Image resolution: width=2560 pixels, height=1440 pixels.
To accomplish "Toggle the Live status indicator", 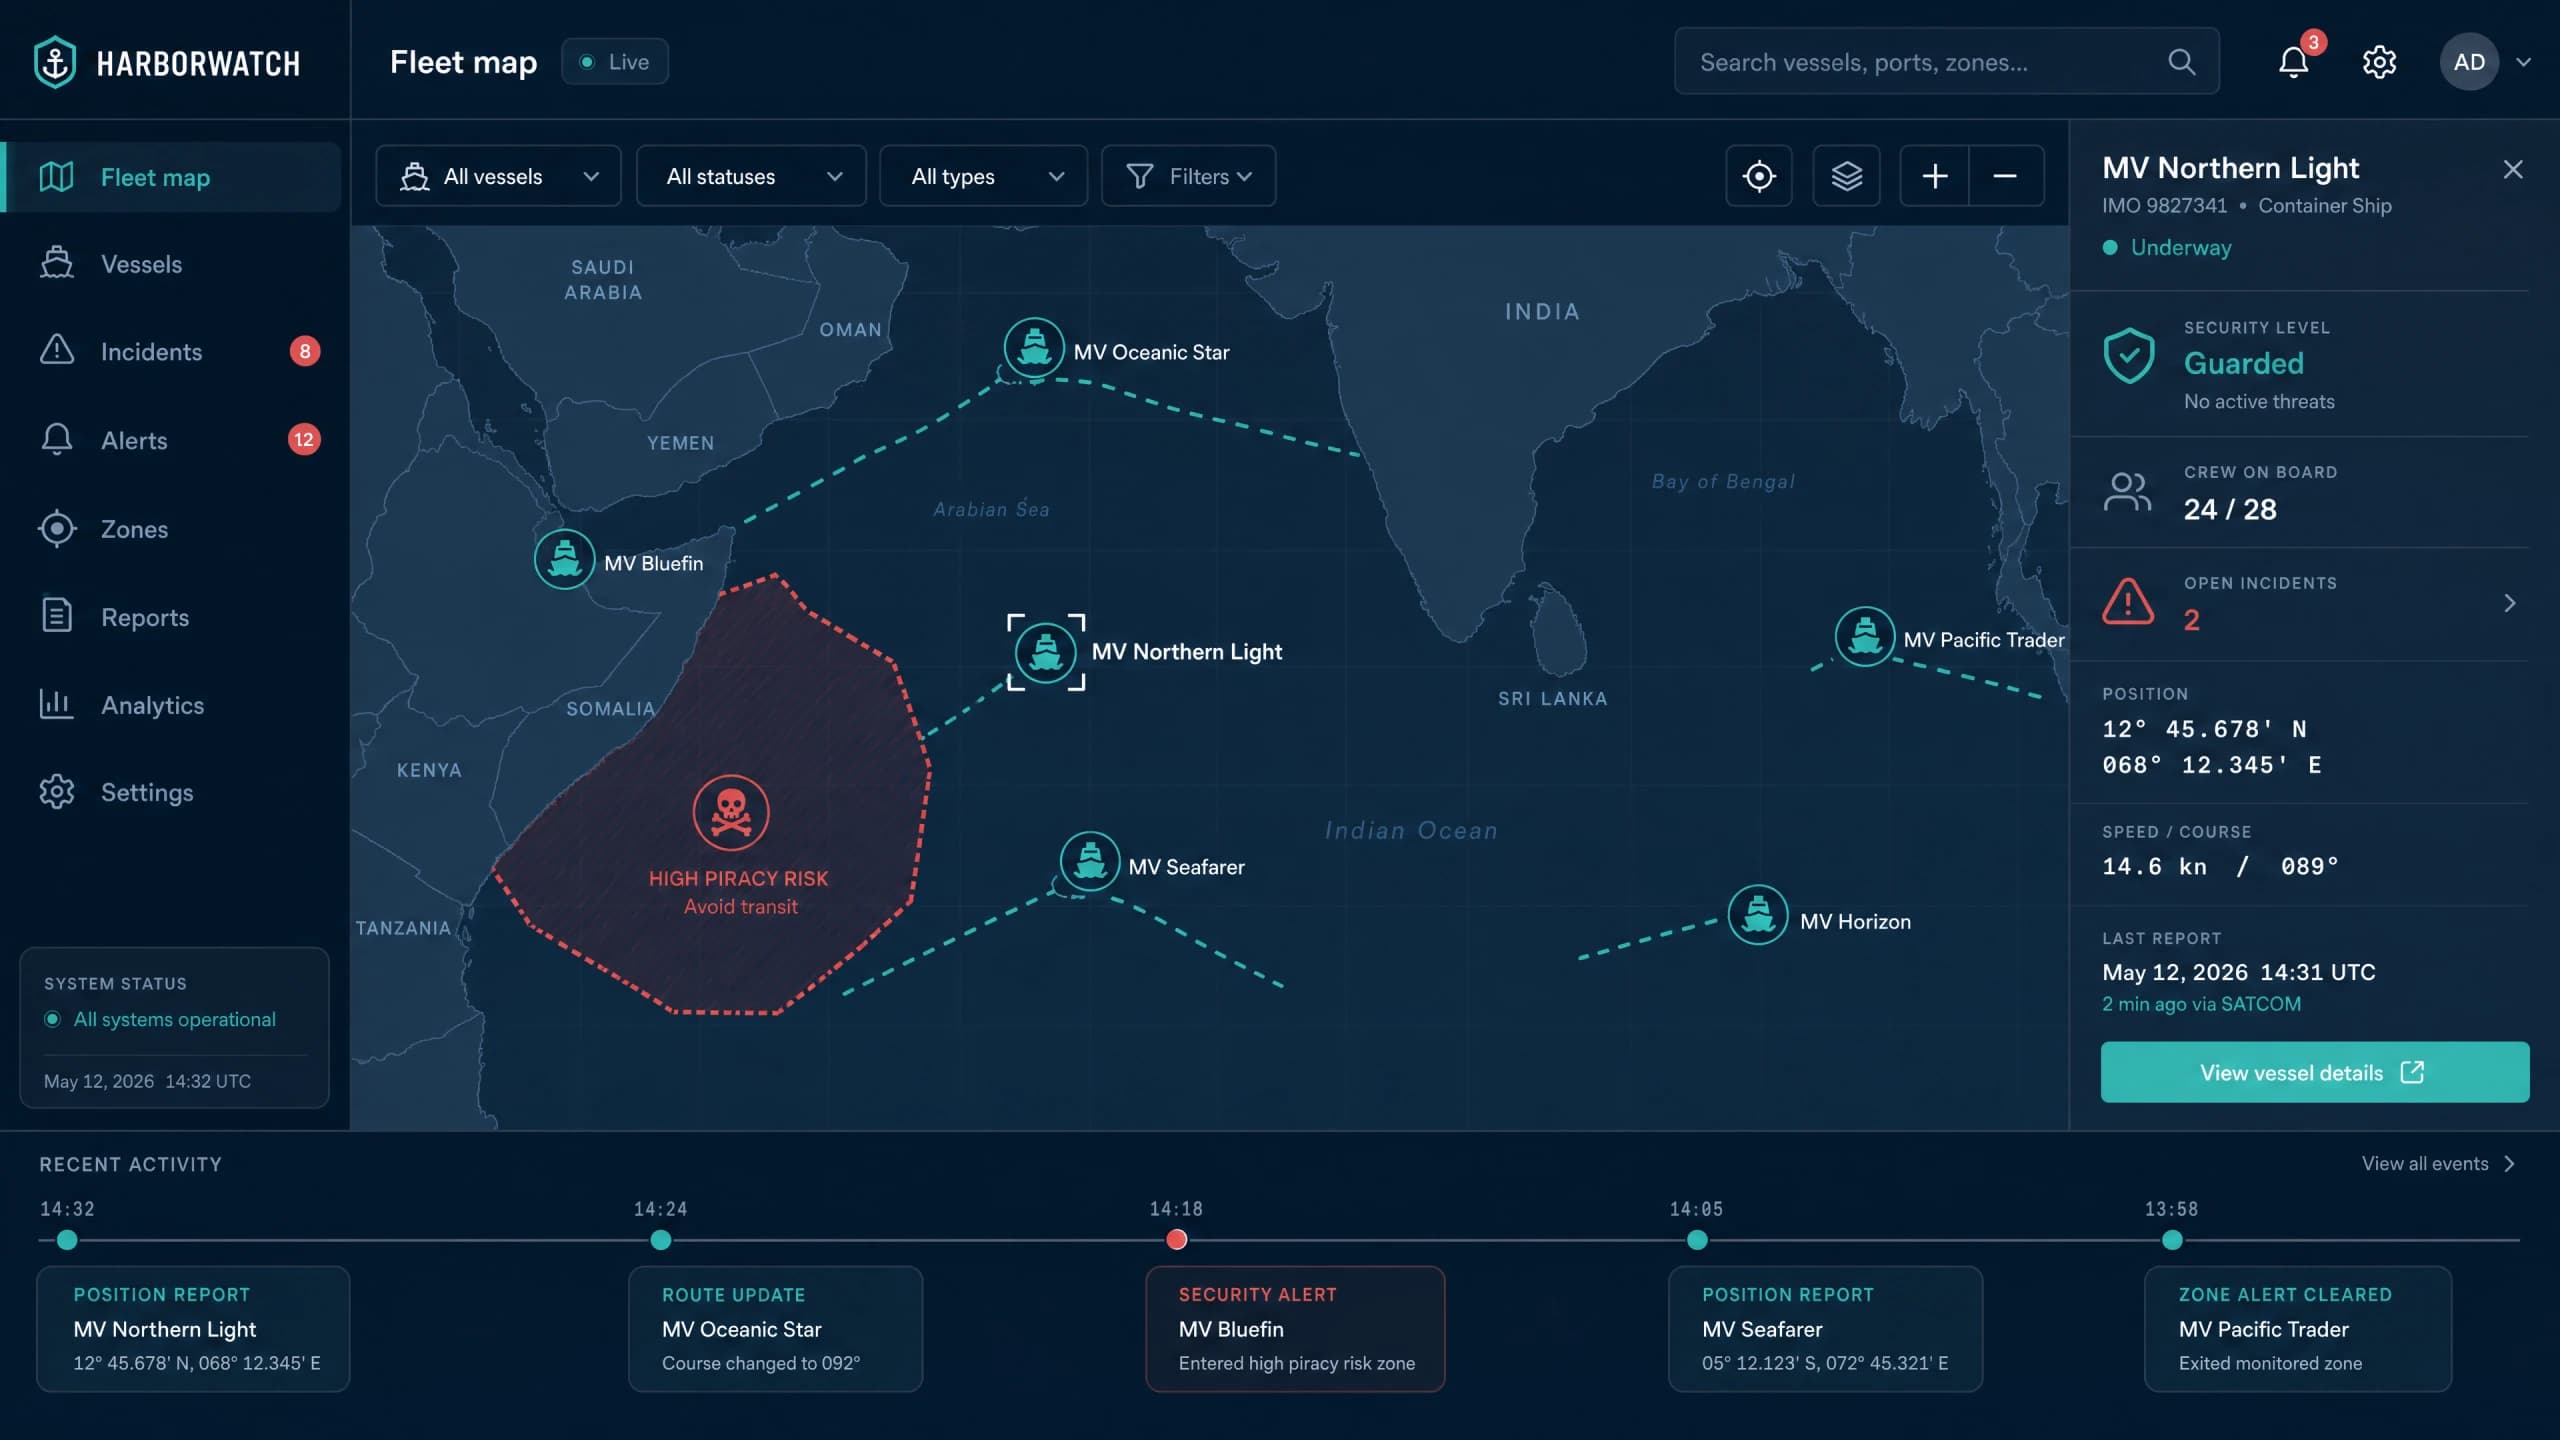I will tap(615, 62).
